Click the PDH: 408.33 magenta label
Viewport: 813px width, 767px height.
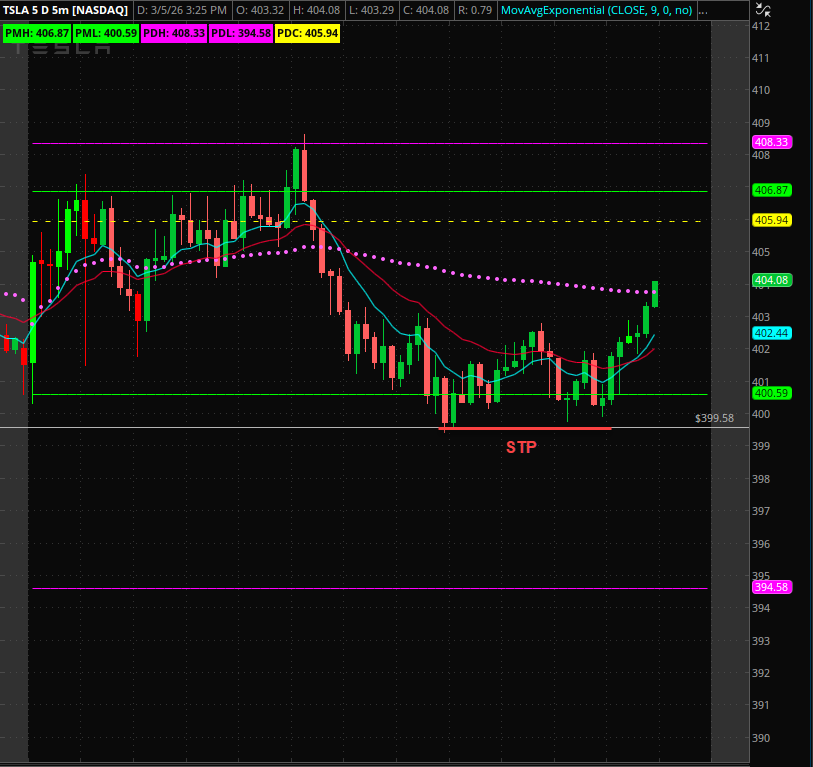pos(174,34)
